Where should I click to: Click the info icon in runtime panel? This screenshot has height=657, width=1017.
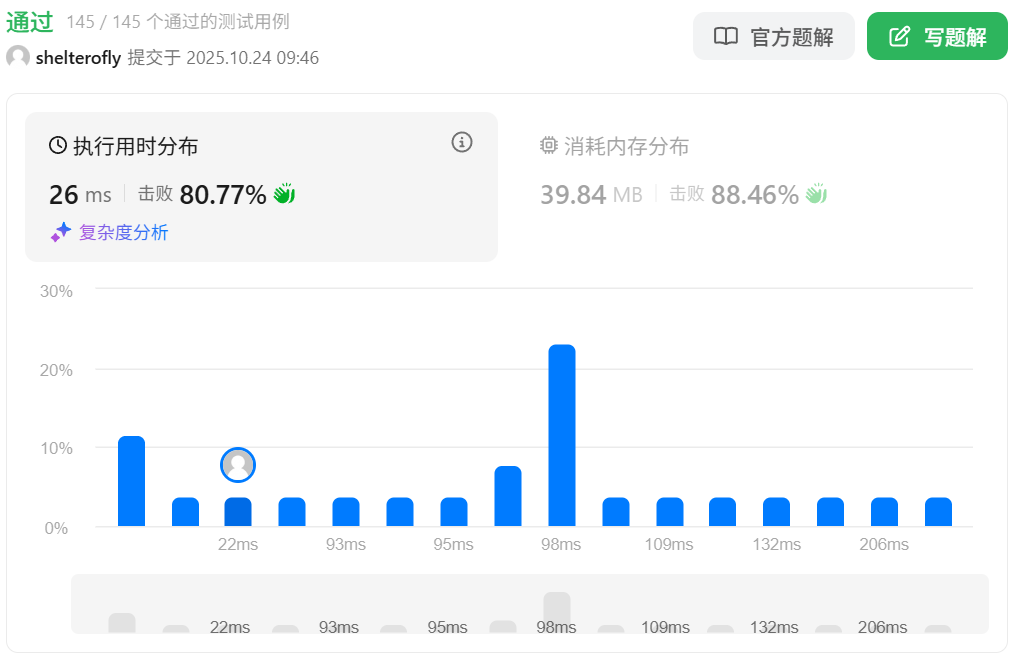461,142
